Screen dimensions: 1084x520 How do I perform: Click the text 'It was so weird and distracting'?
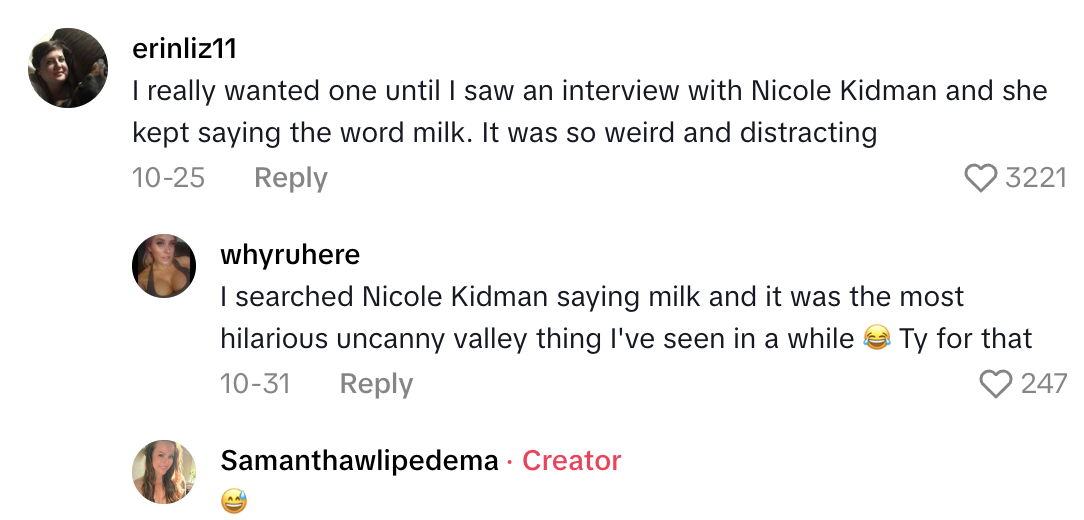click(679, 132)
